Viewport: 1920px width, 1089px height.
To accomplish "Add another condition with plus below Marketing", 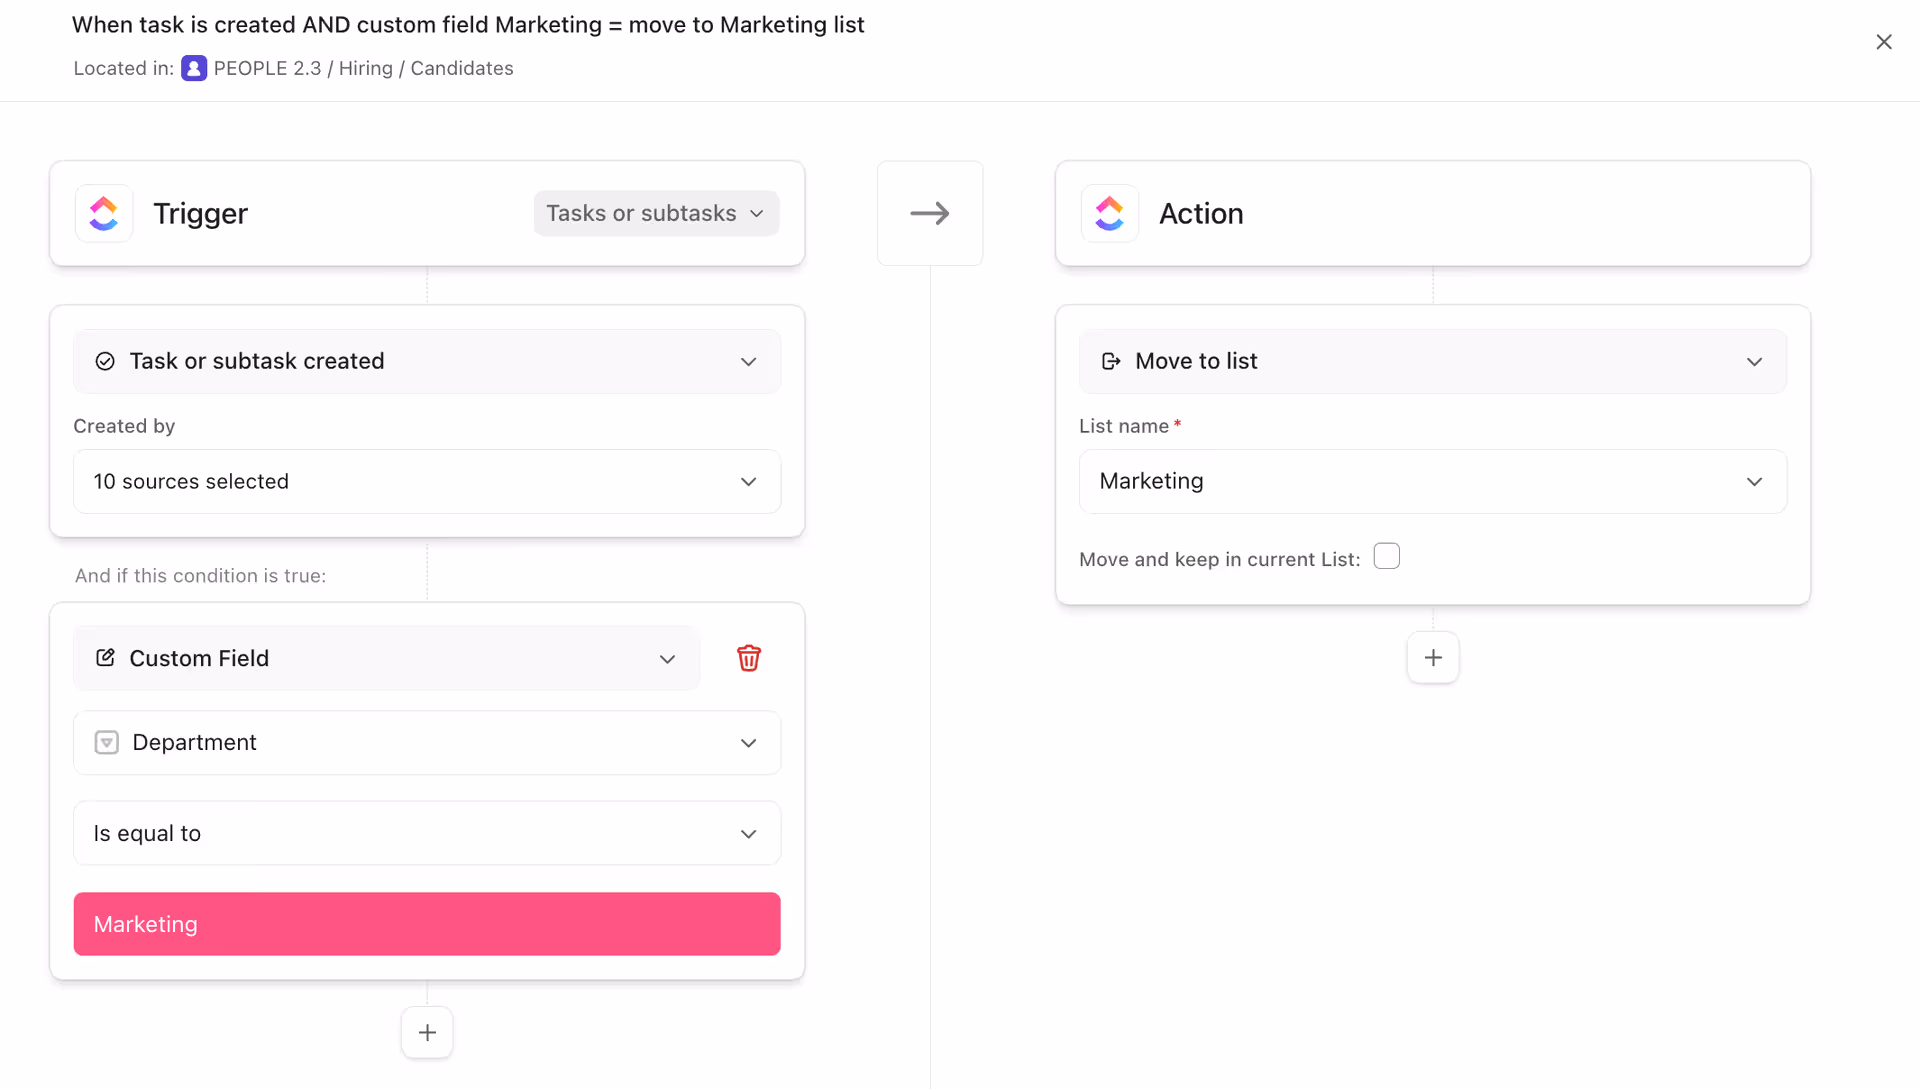I will (x=427, y=1032).
